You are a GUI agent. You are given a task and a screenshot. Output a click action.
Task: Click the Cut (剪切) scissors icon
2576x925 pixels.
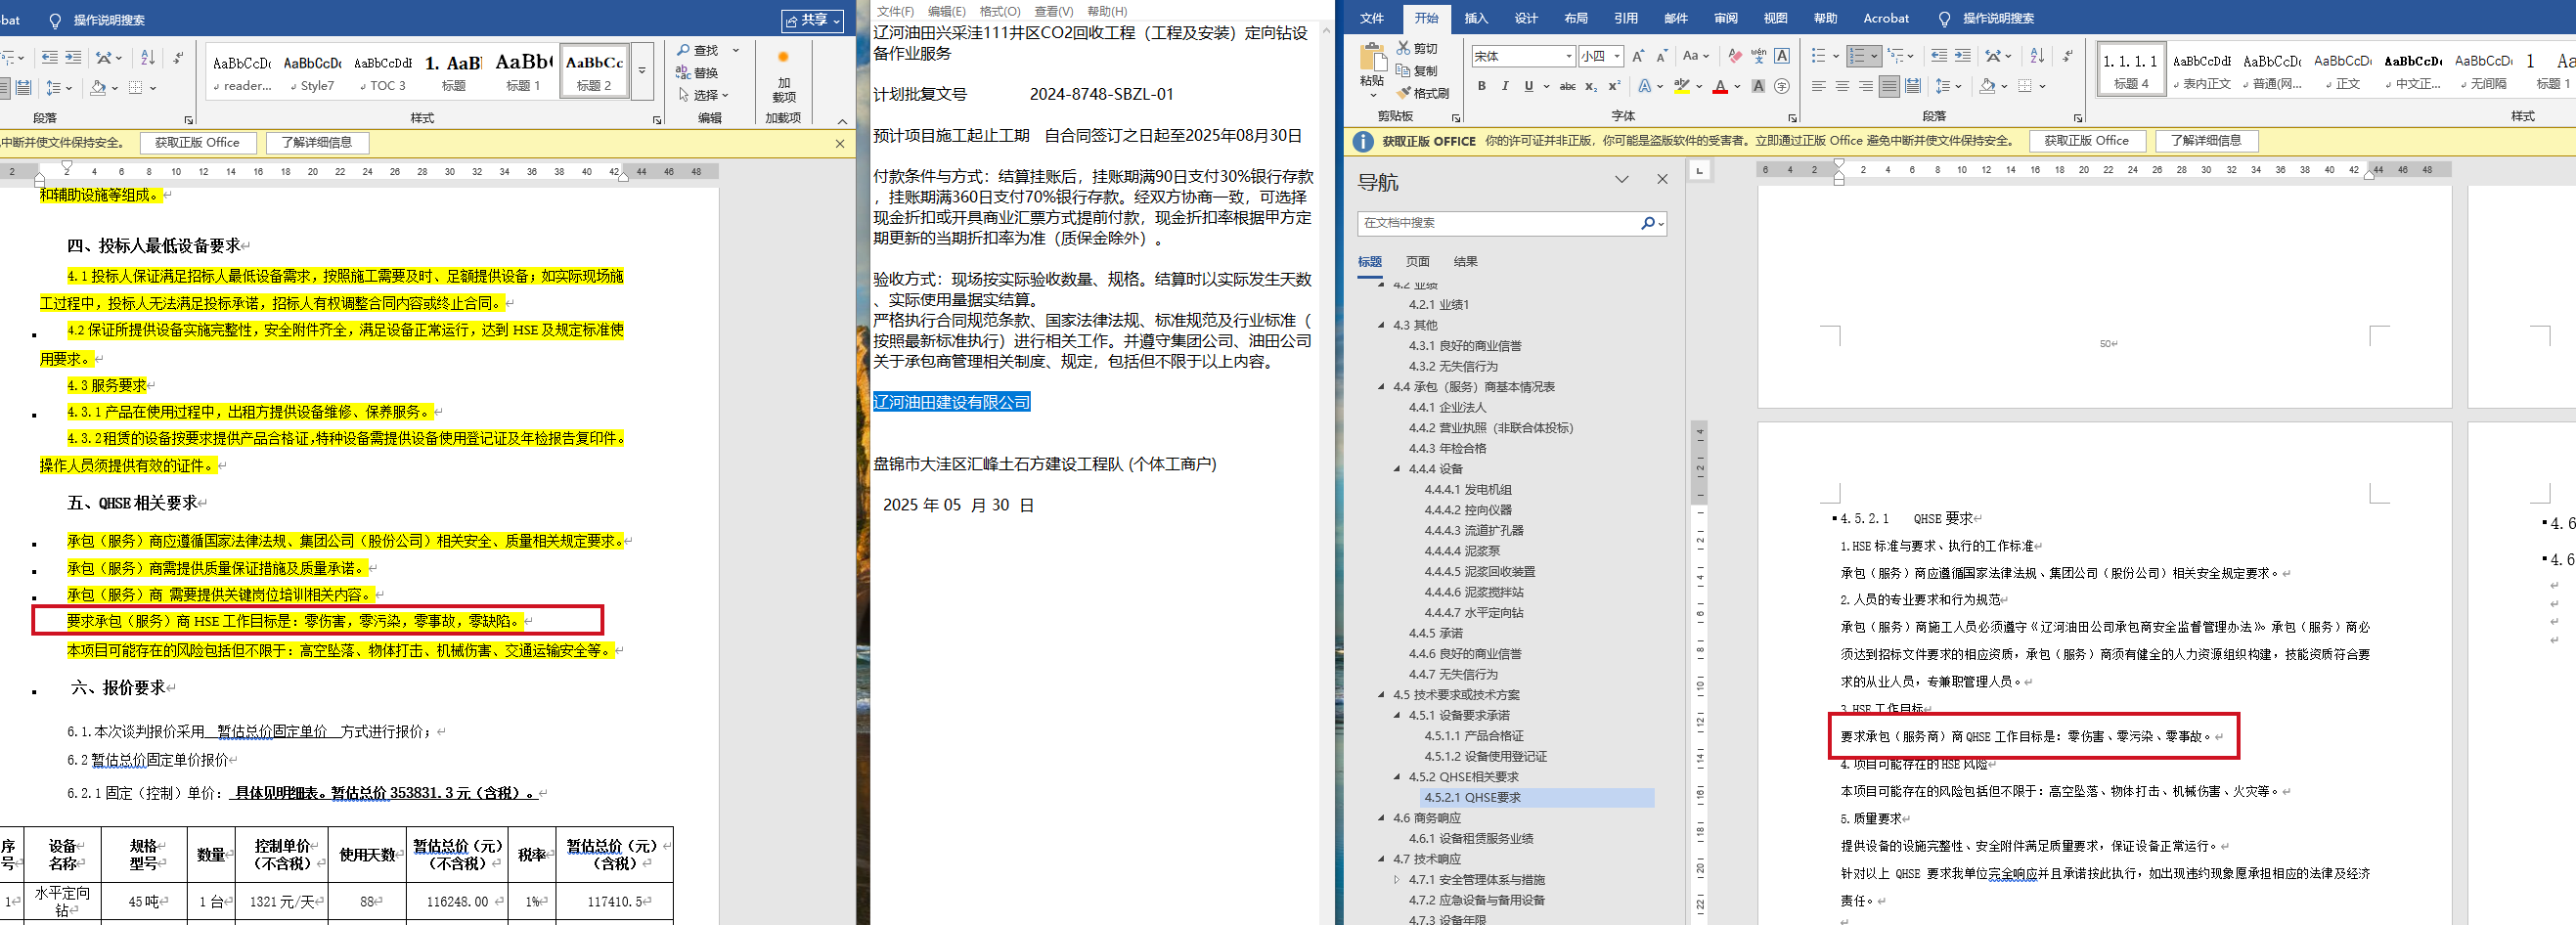(1404, 48)
